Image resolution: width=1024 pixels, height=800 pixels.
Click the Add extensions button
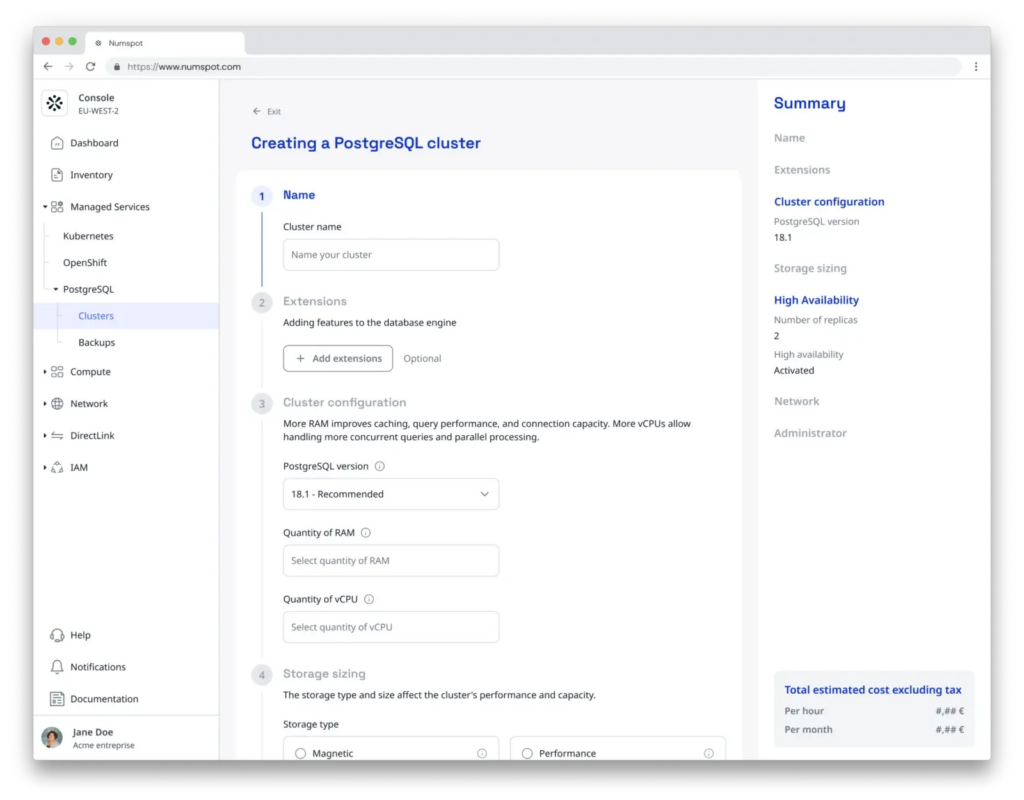(x=338, y=359)
